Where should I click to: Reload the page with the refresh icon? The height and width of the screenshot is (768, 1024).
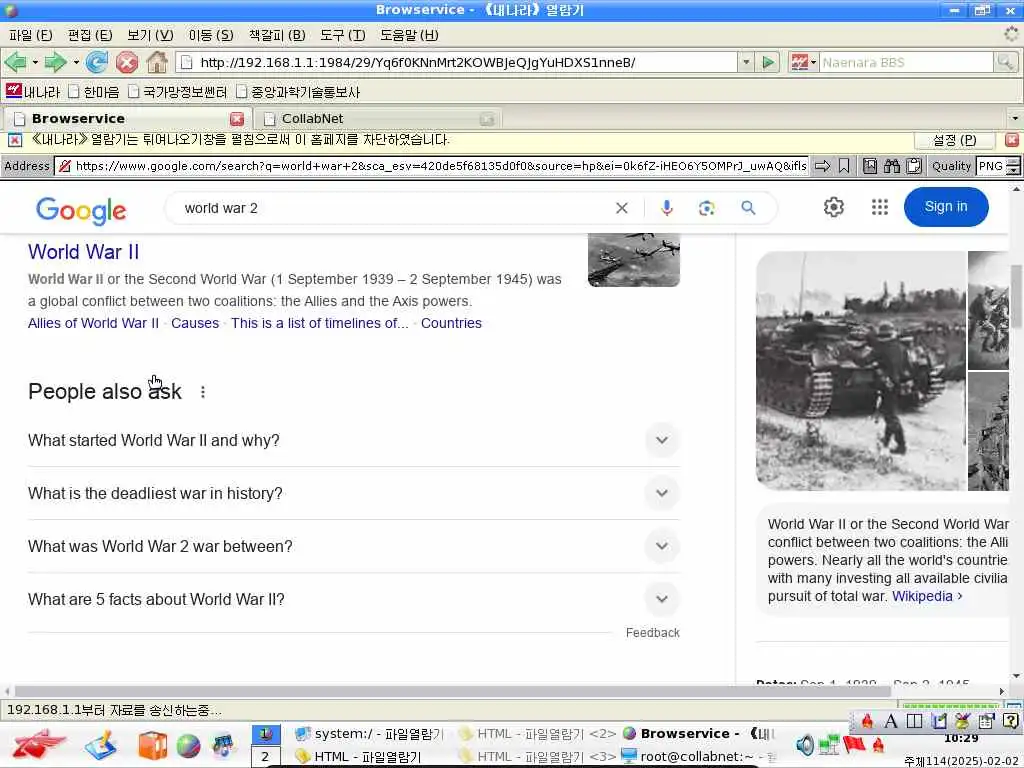coord(97,63)
